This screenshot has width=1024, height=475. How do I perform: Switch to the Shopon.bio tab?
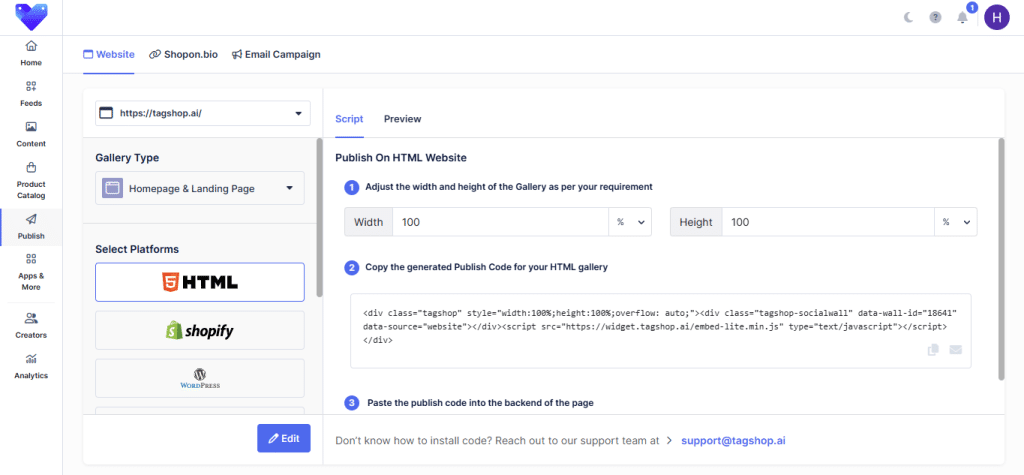183,54
